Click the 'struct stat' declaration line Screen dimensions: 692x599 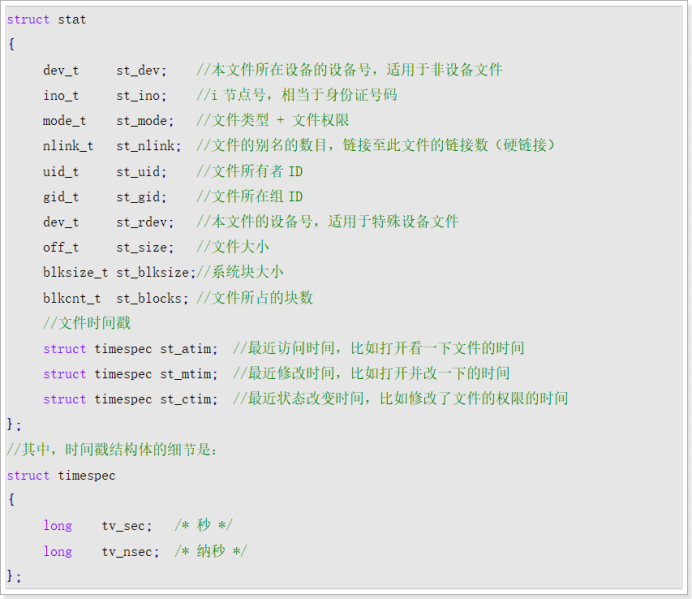(46, 19)
